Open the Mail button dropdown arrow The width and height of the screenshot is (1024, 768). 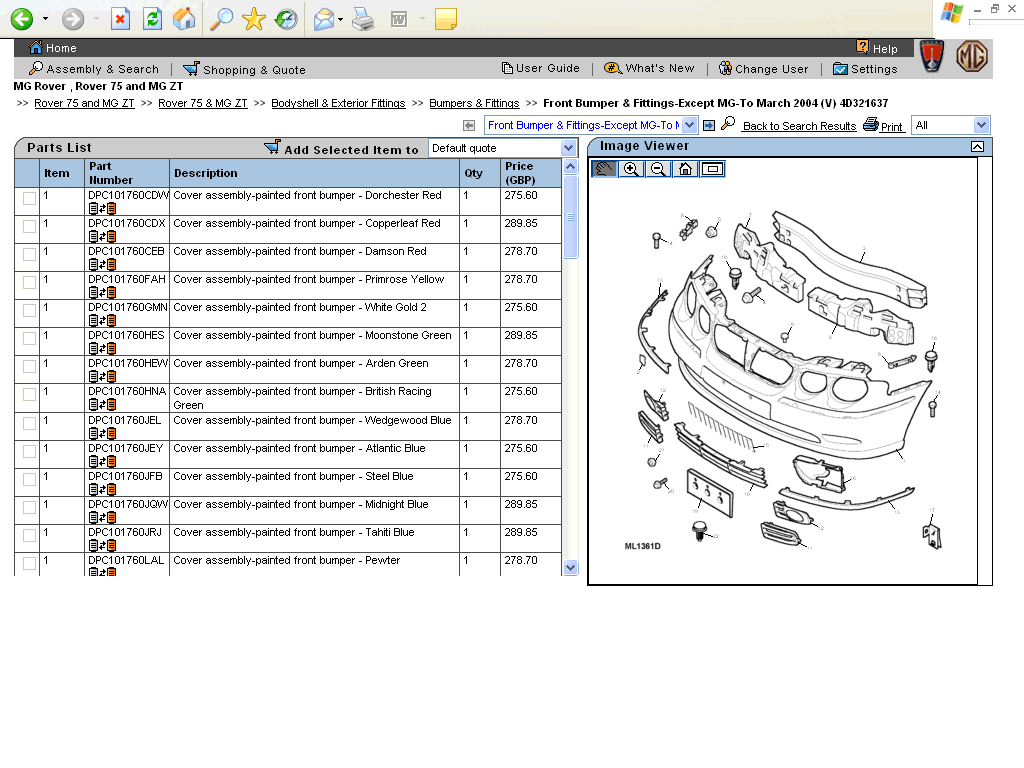[340, 20]
